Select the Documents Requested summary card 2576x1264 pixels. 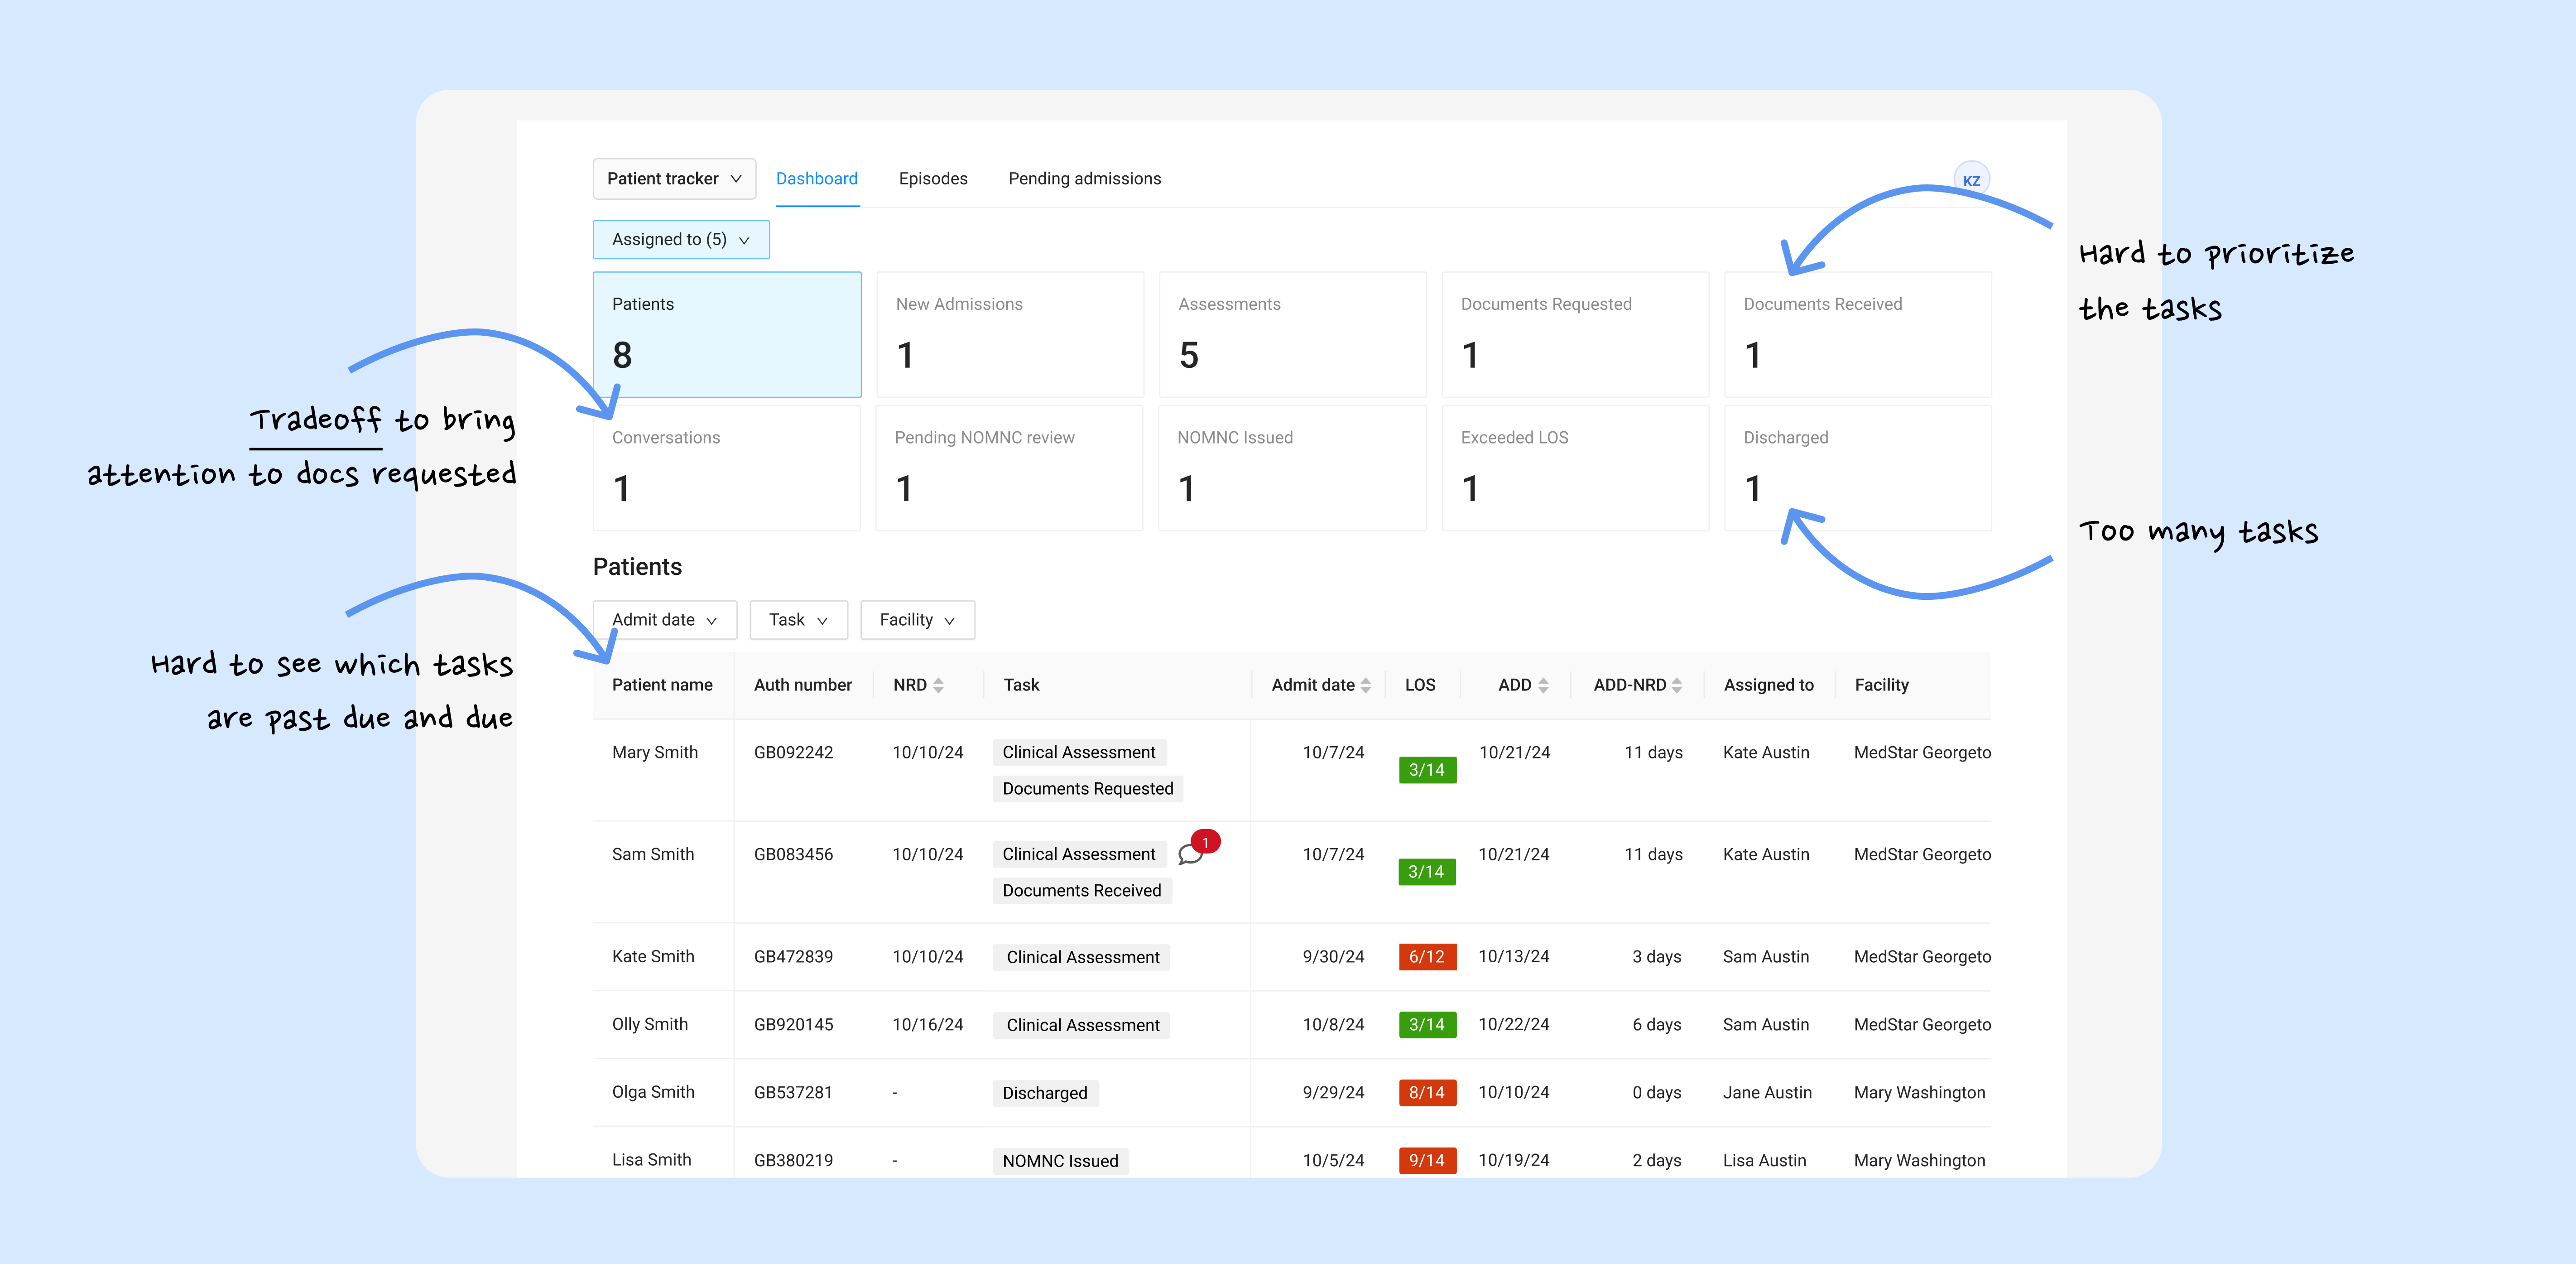tap(1575, 334)
